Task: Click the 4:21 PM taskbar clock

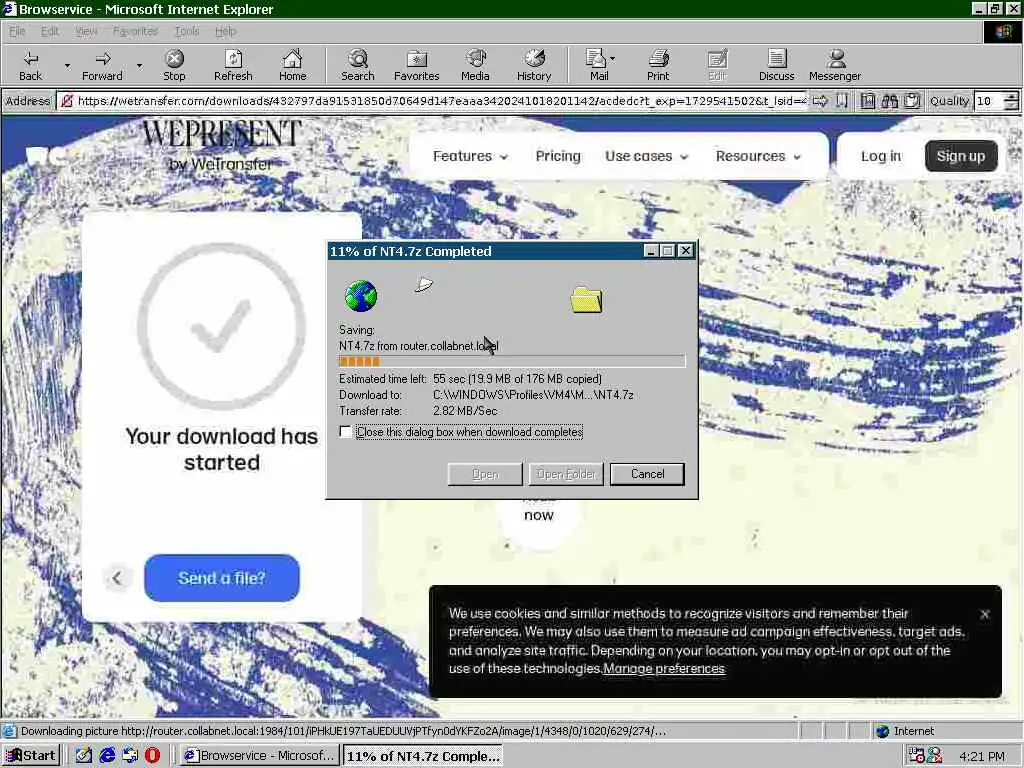Action: (982, 756)
